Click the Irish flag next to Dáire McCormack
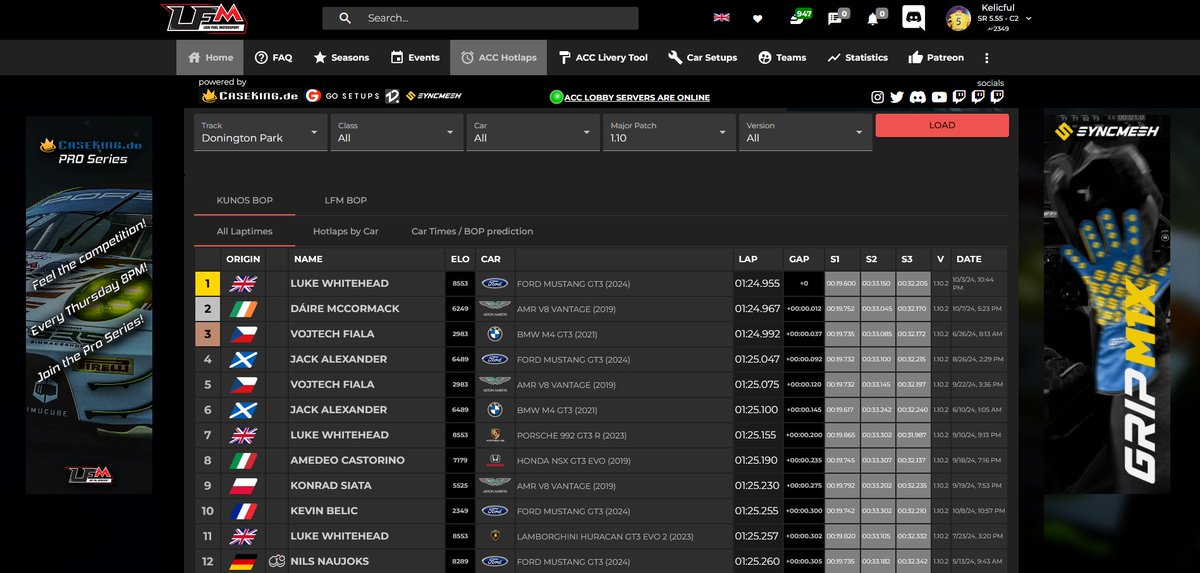The image size is (1200, 573). pyautogui.click(x=243, y=309)
